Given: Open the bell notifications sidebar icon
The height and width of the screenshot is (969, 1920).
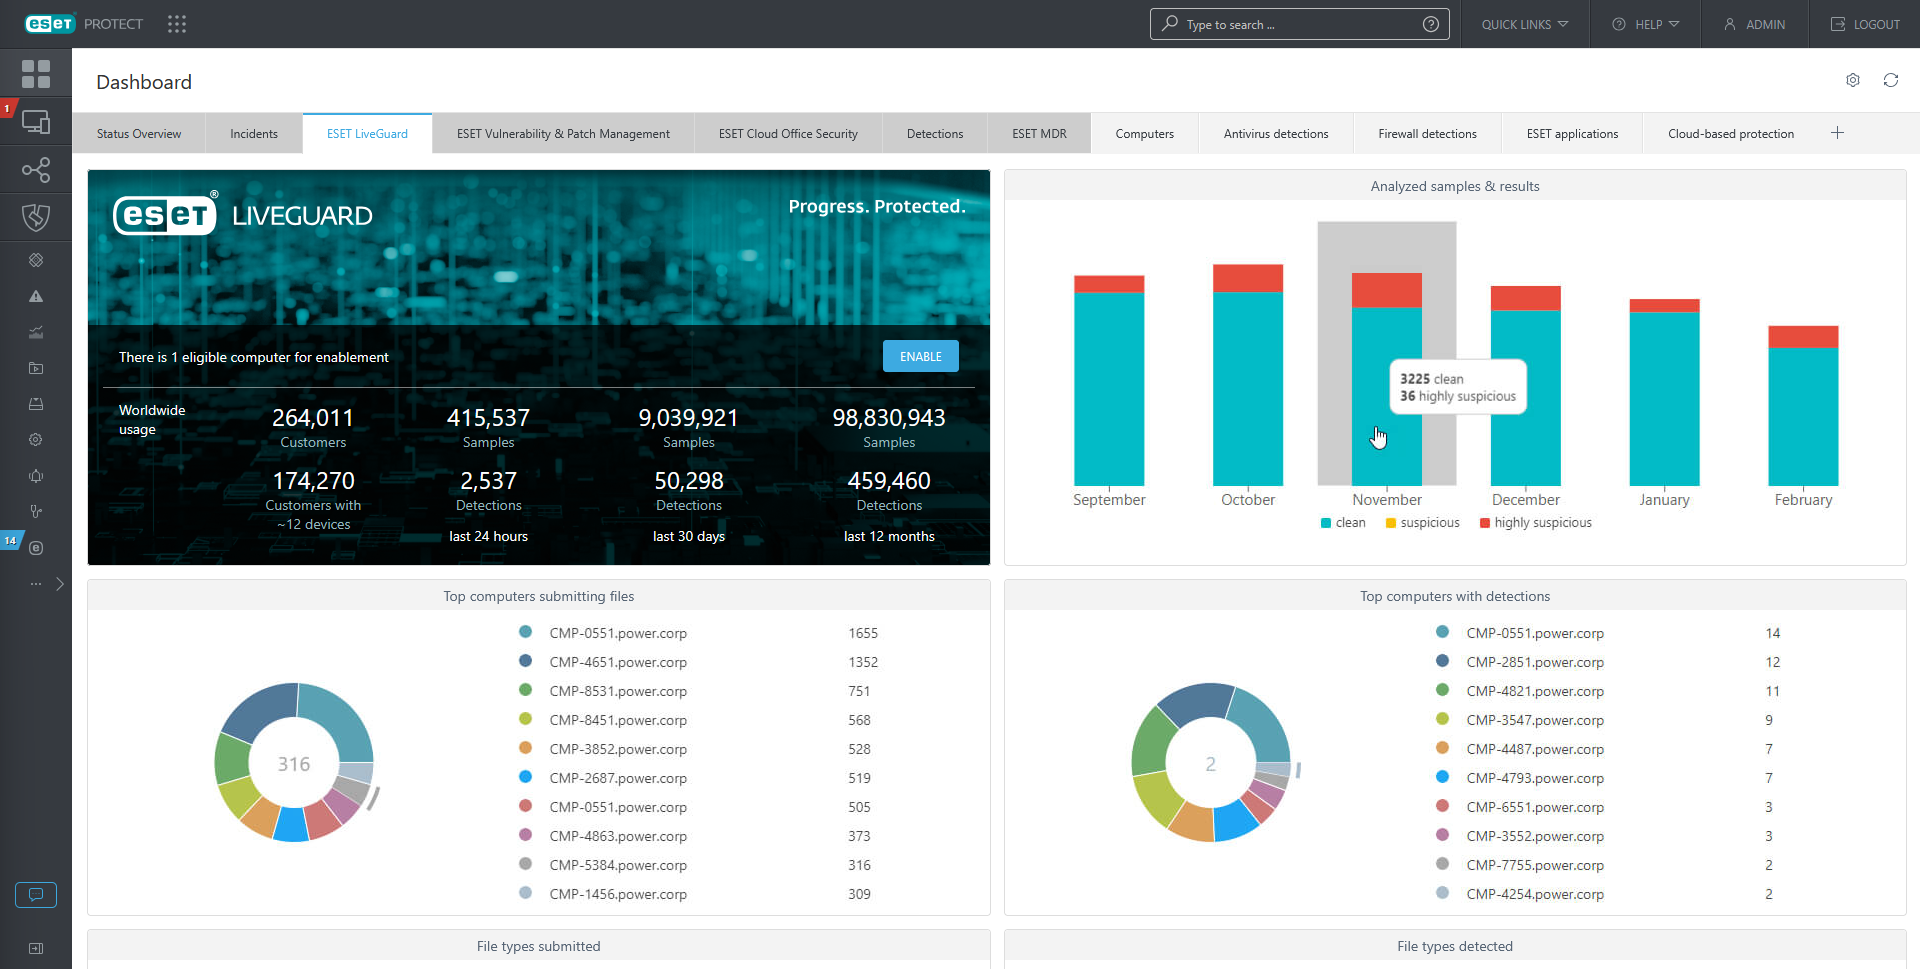Looking at the screenshot, I should 36,476.
